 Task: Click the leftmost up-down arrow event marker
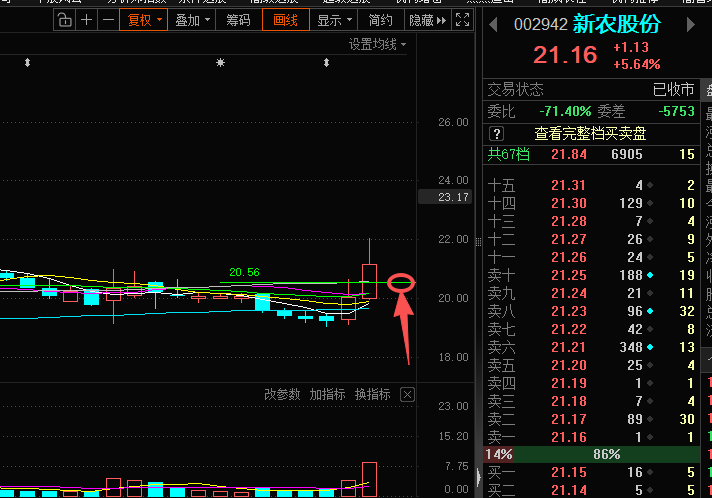[27, 63]
